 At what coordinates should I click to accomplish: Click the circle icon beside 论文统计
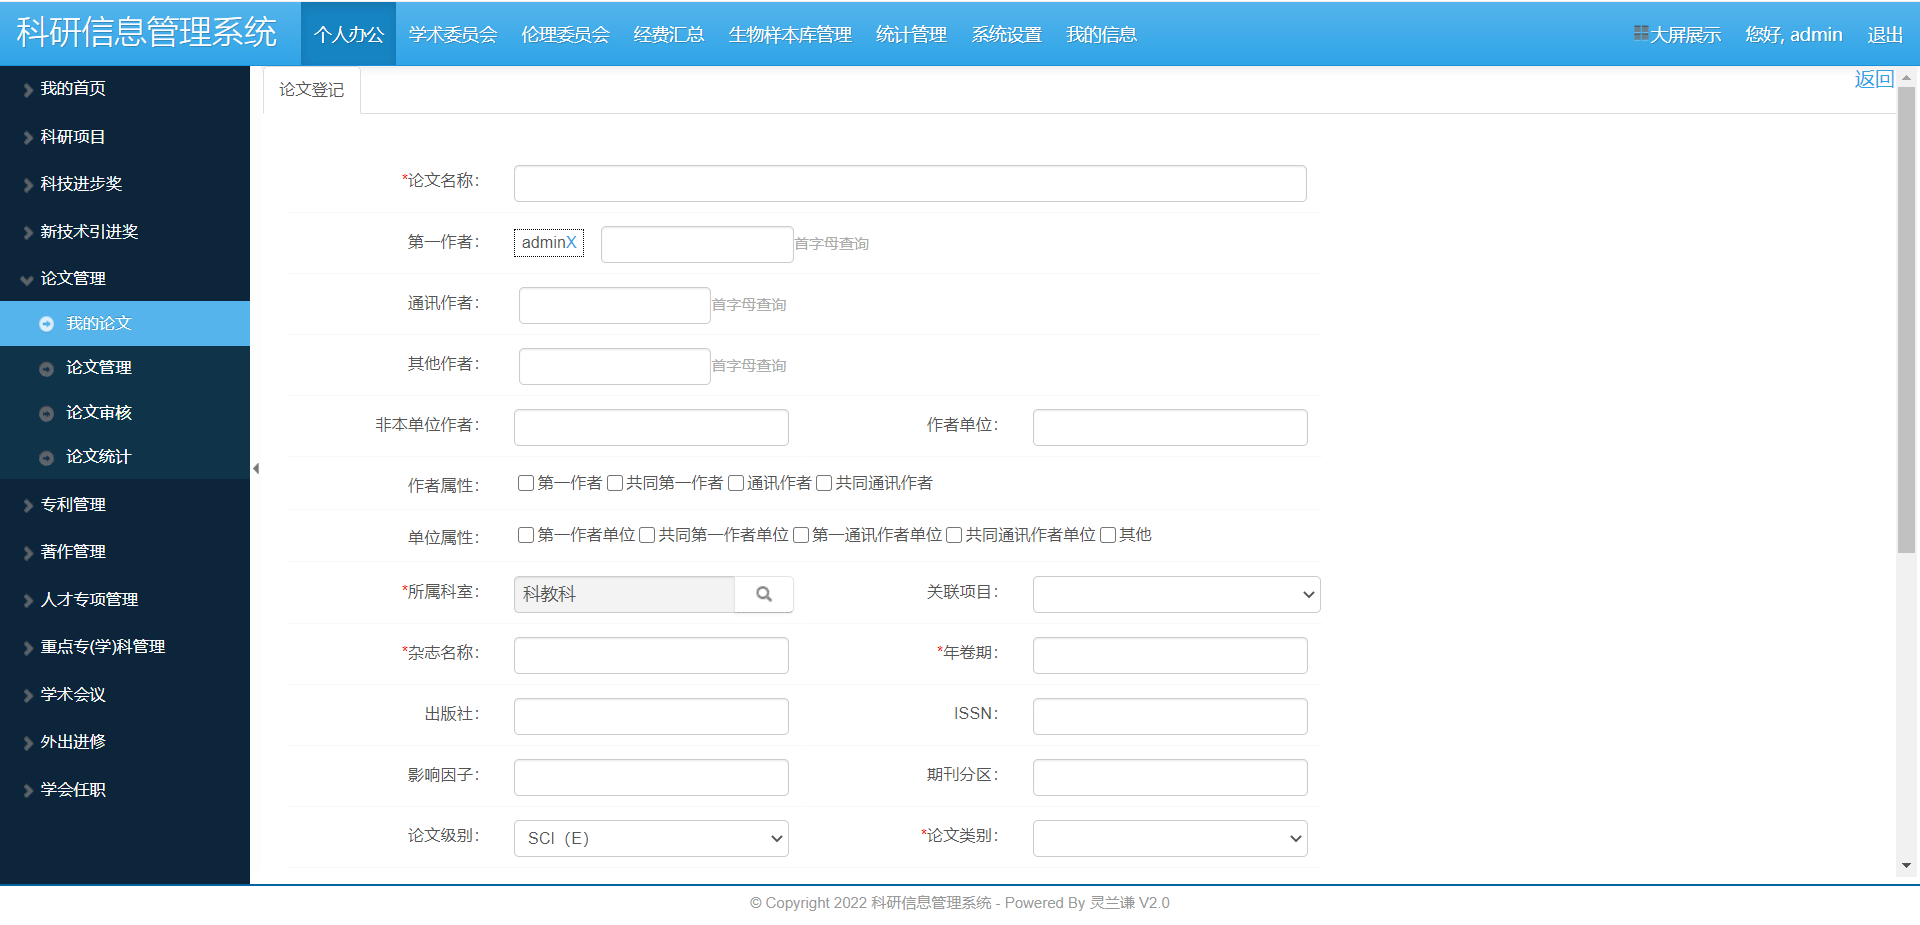(x=46, y=458)
